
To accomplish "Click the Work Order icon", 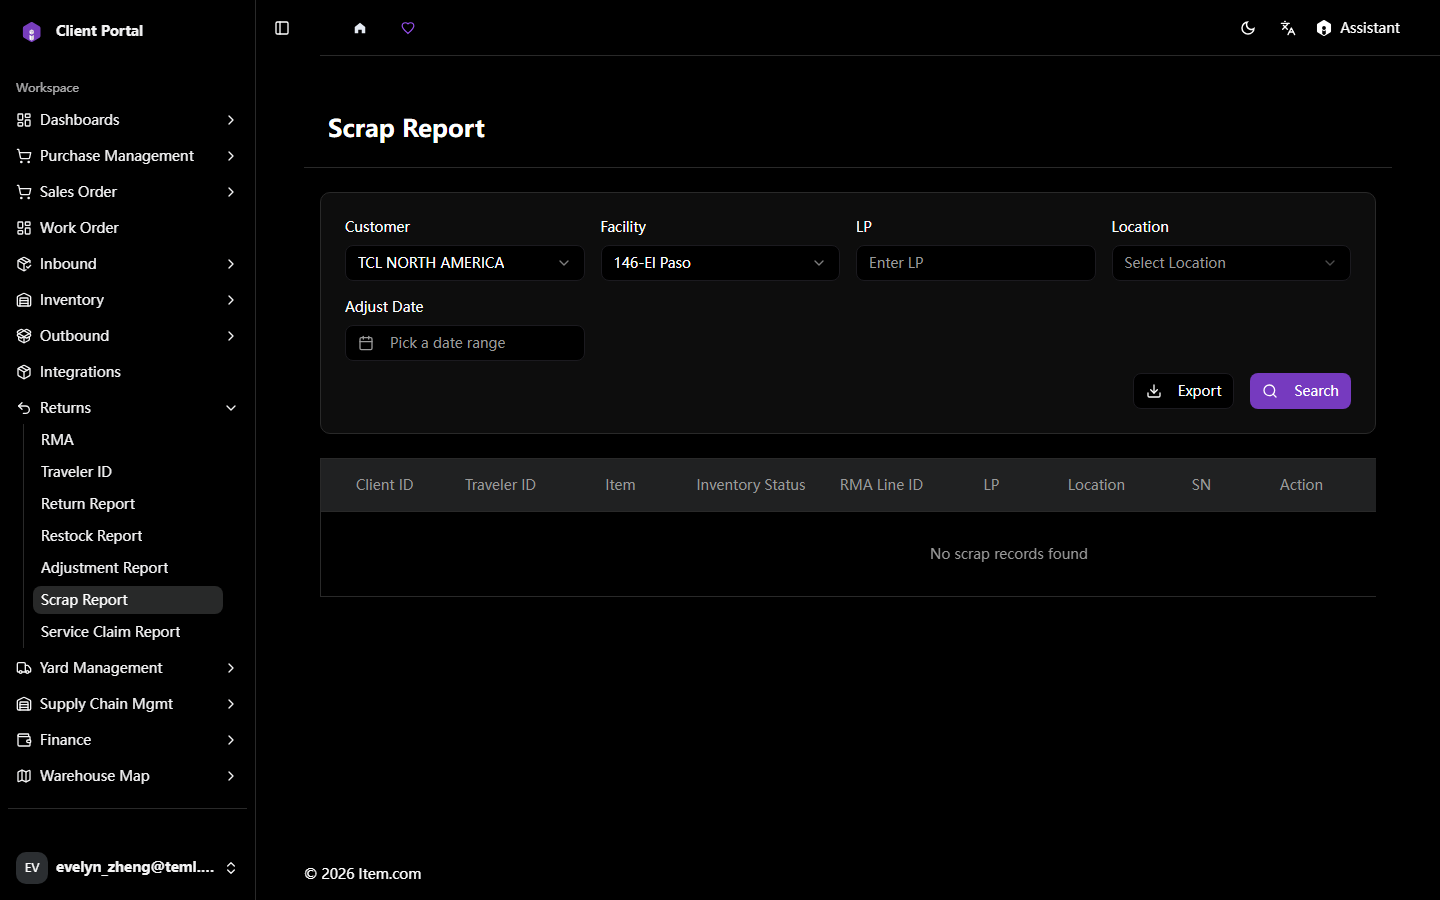I will (x=24, y=228).
